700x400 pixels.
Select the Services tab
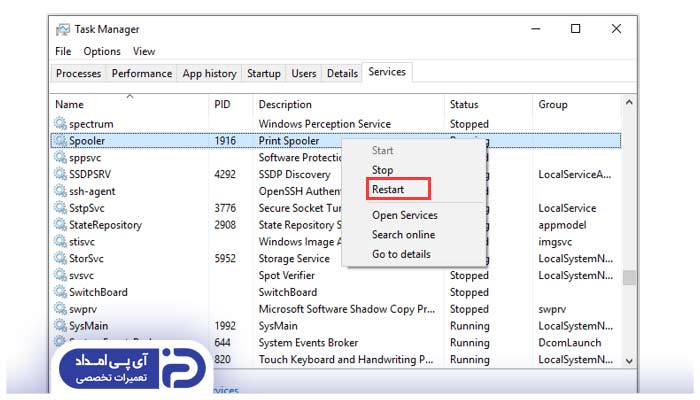387,72
